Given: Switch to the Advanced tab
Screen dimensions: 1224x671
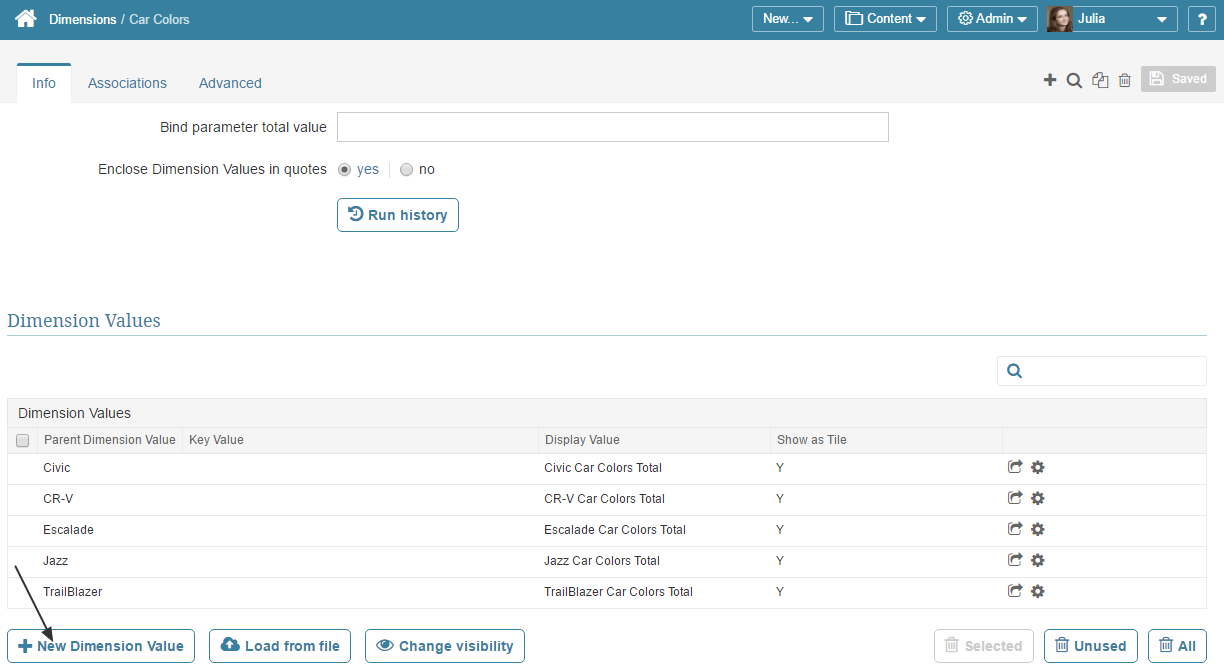Looking at the screenshot, I should click(230, 83).
